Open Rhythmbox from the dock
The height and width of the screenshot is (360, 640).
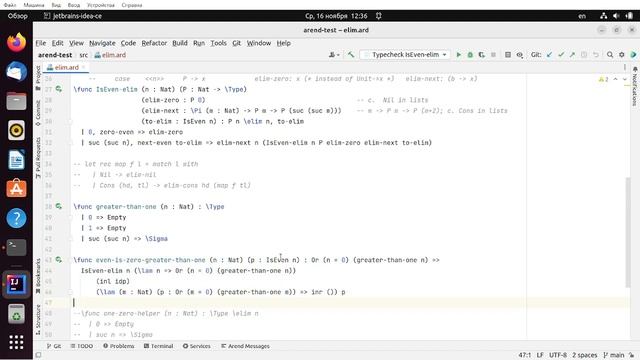coord(16,131)
